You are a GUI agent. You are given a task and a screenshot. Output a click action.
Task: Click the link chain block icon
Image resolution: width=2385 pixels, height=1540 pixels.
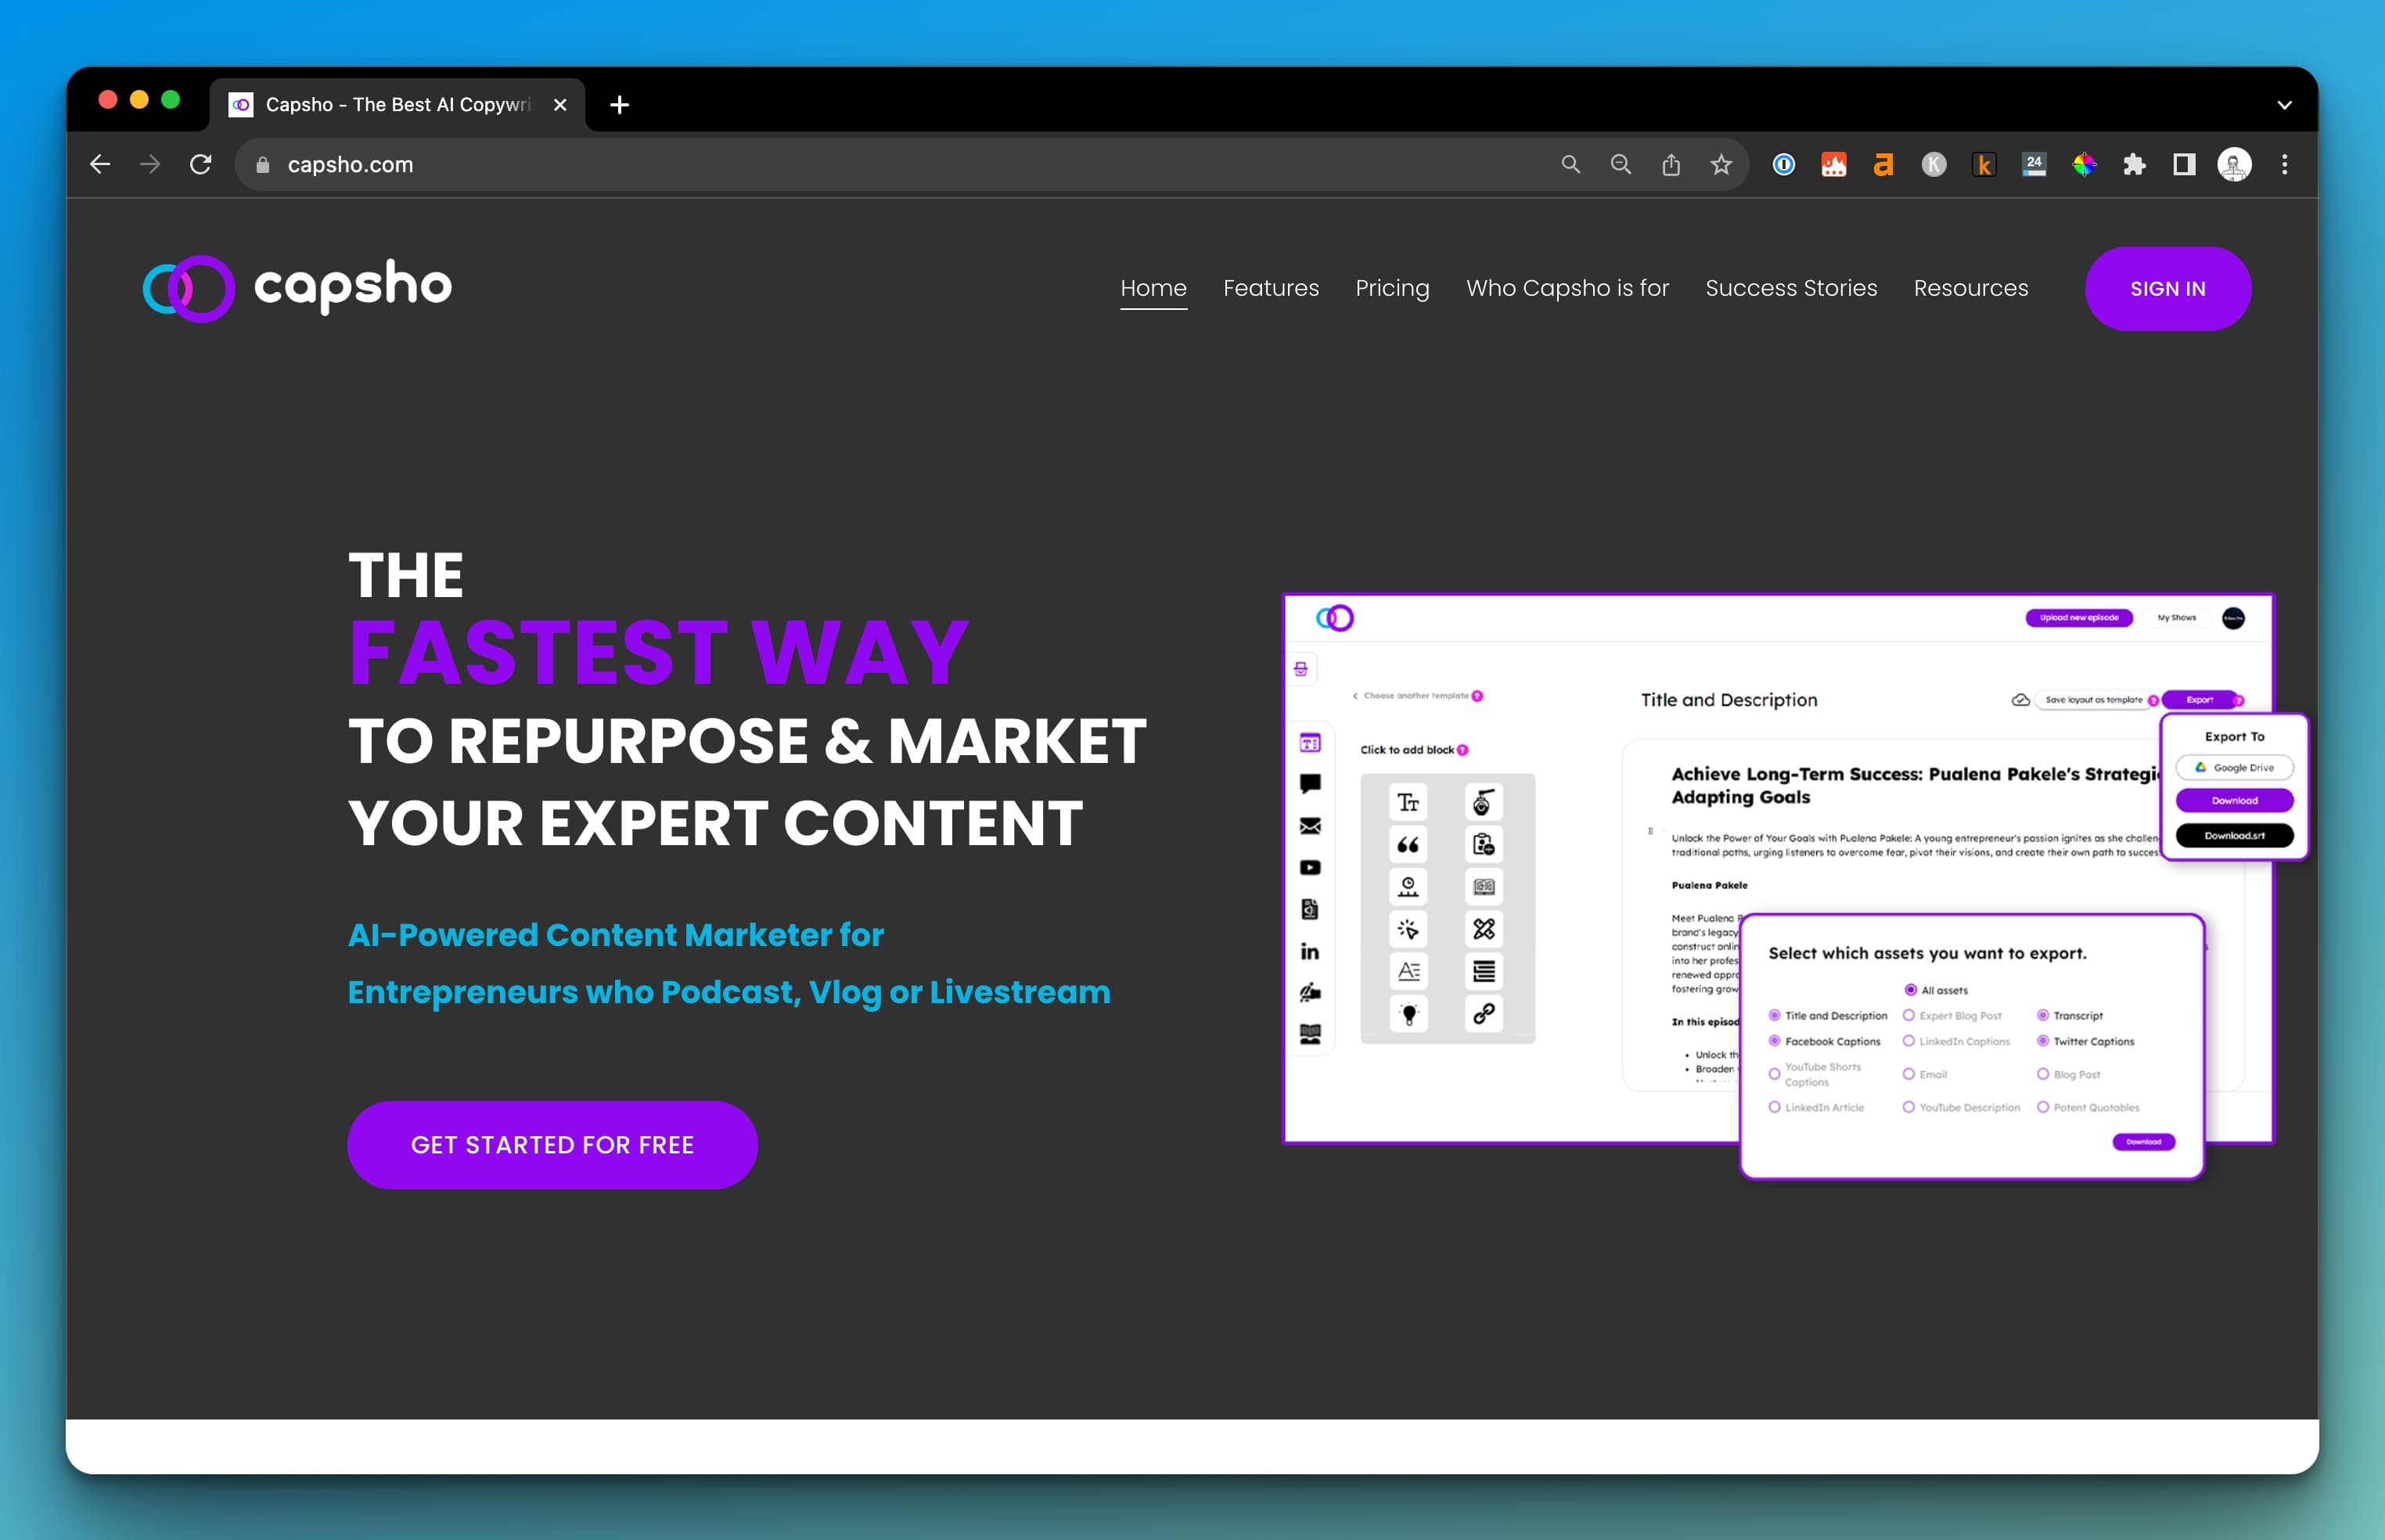[x=1483, y=1014]
